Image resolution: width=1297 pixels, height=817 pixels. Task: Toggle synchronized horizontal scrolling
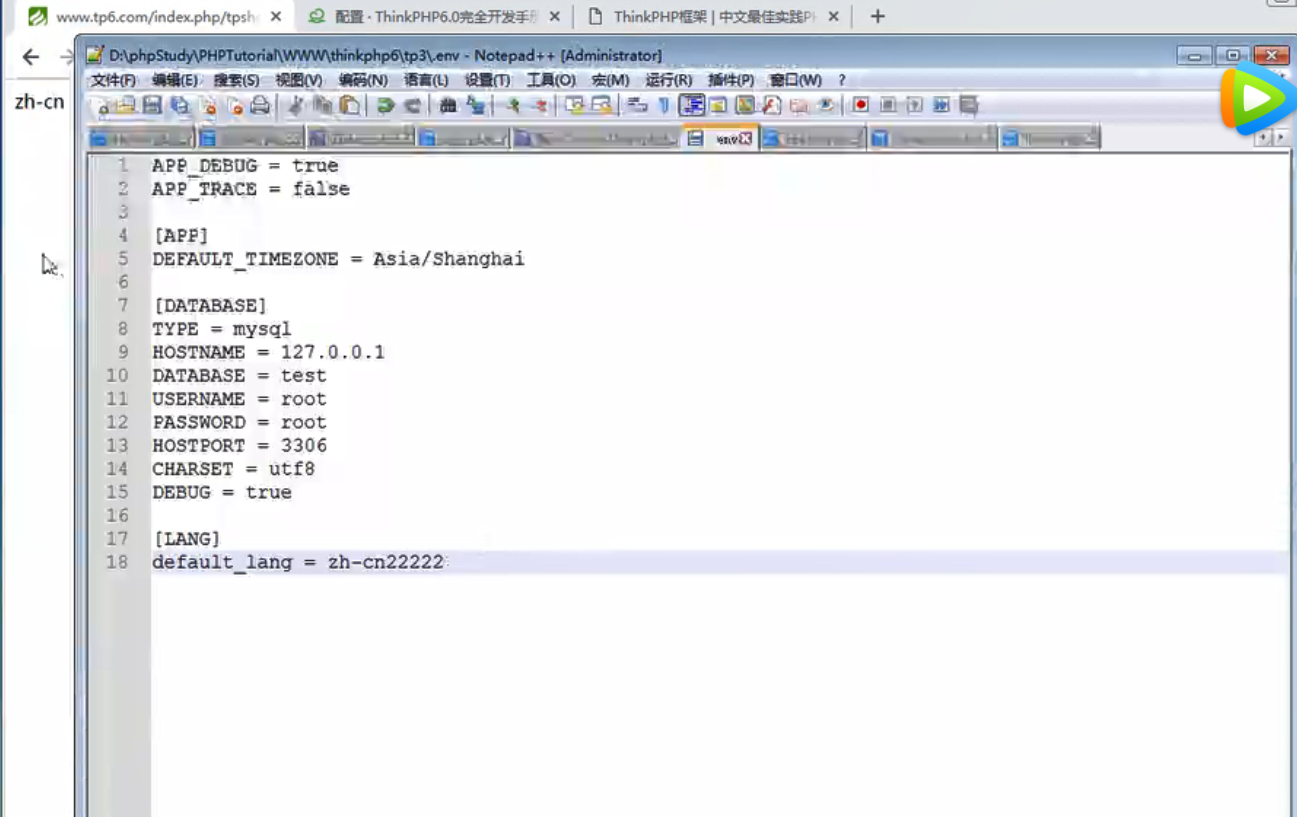(601, 105)
